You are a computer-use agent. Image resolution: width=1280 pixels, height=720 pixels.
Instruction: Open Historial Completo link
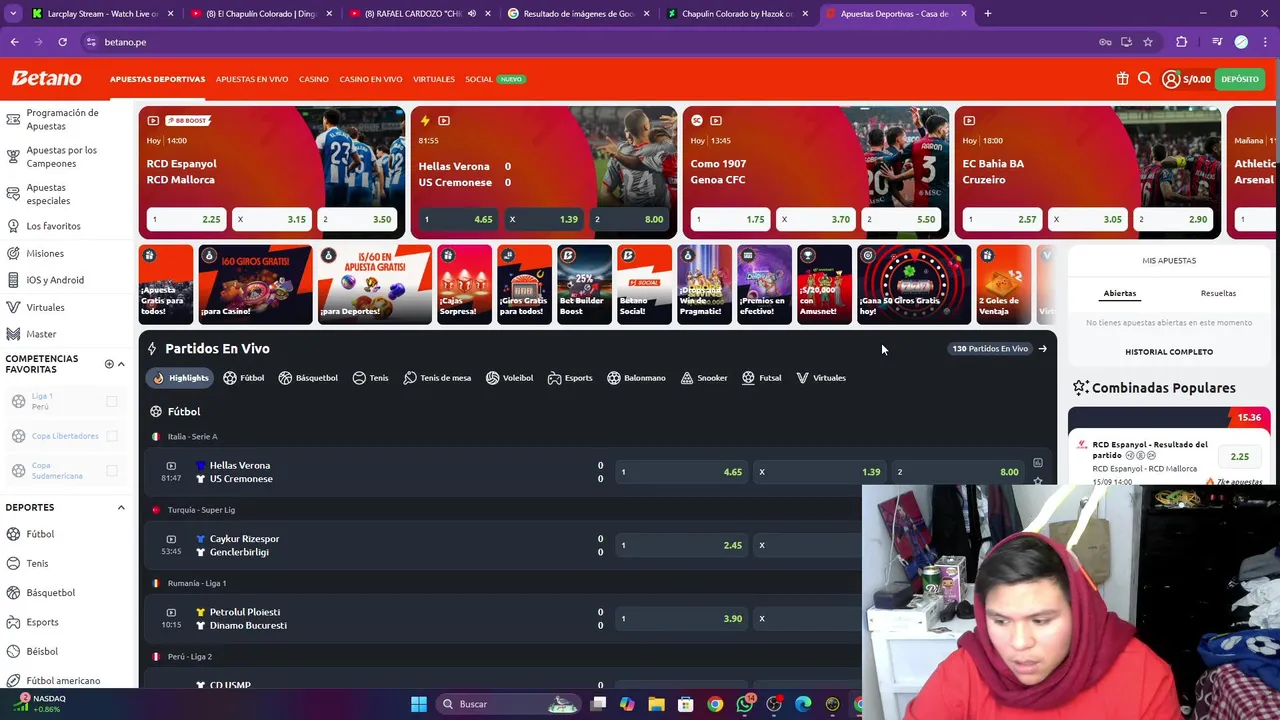[x=1169, y=352]
